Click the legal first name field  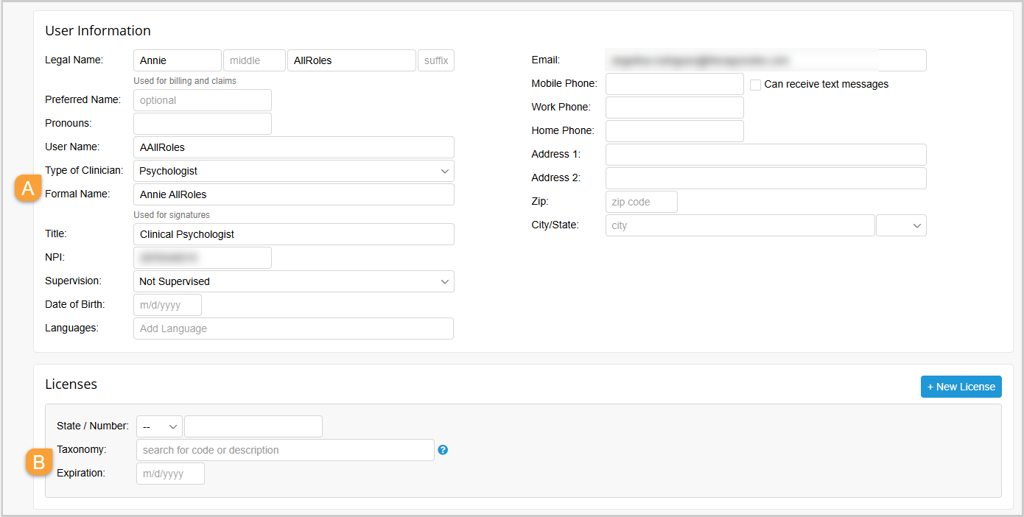pos(177,61)
